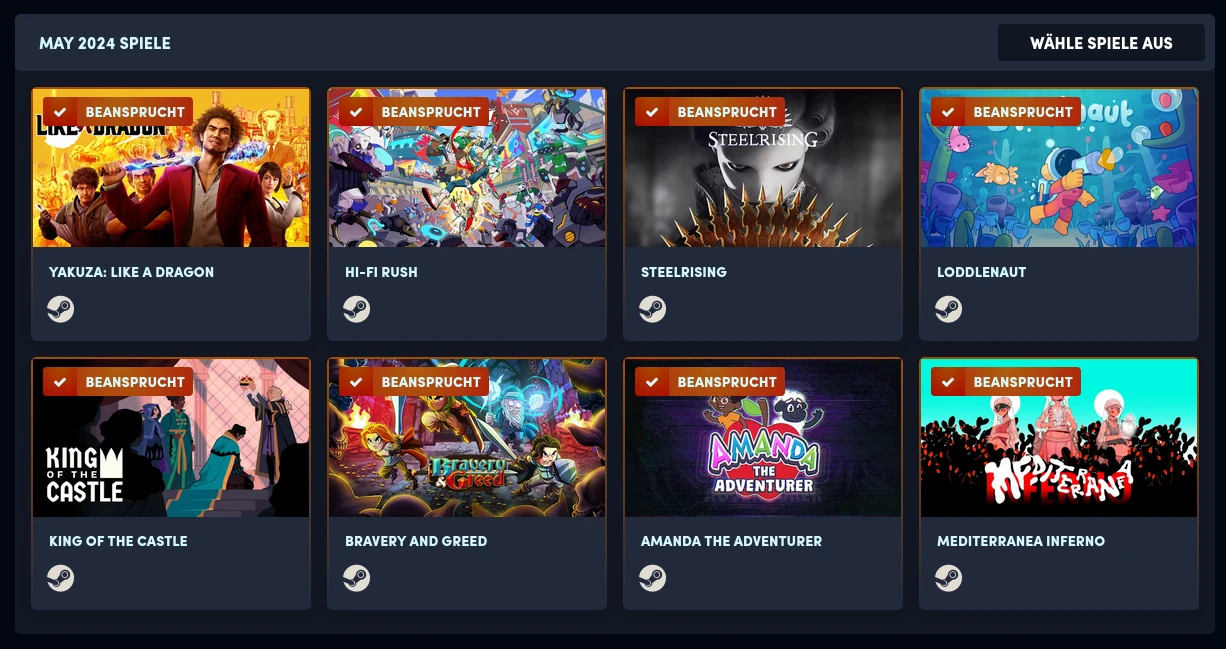
Task: Click Steam icon under Yakuza: Like a Dragon
Action: [61, 309]
